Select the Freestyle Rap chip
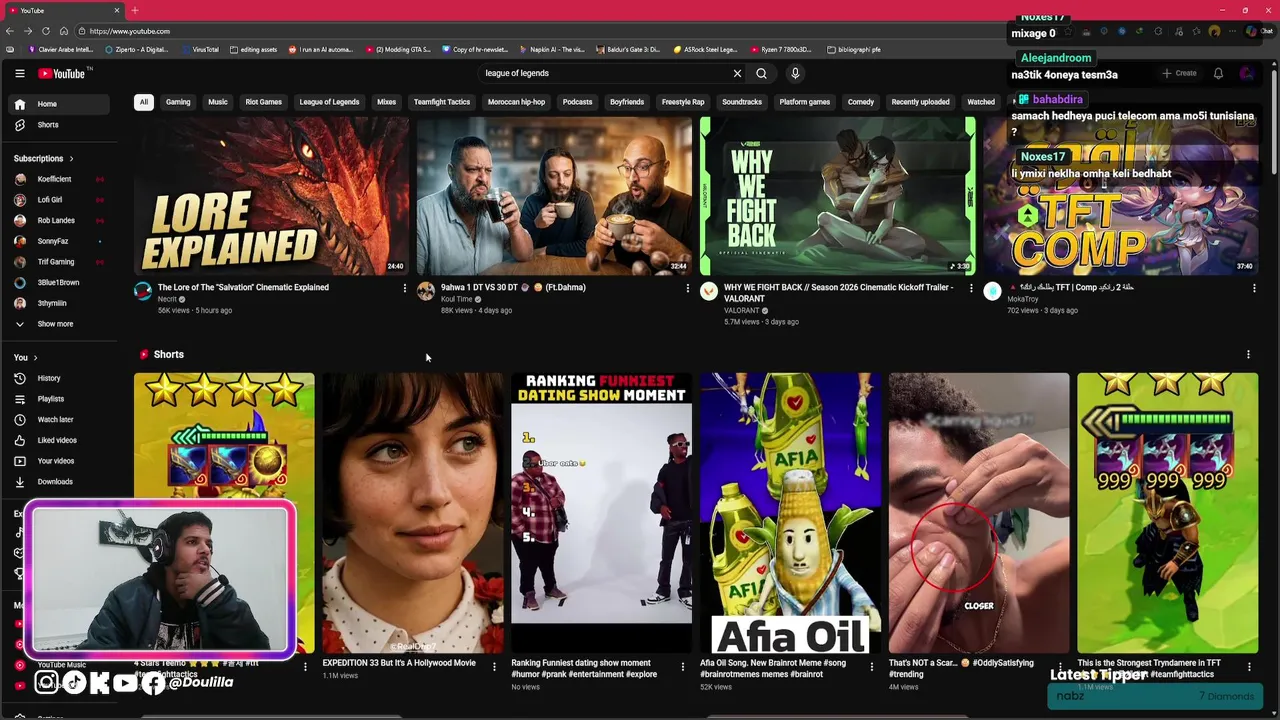The image size is (1280, 720). tap(683, 102)
